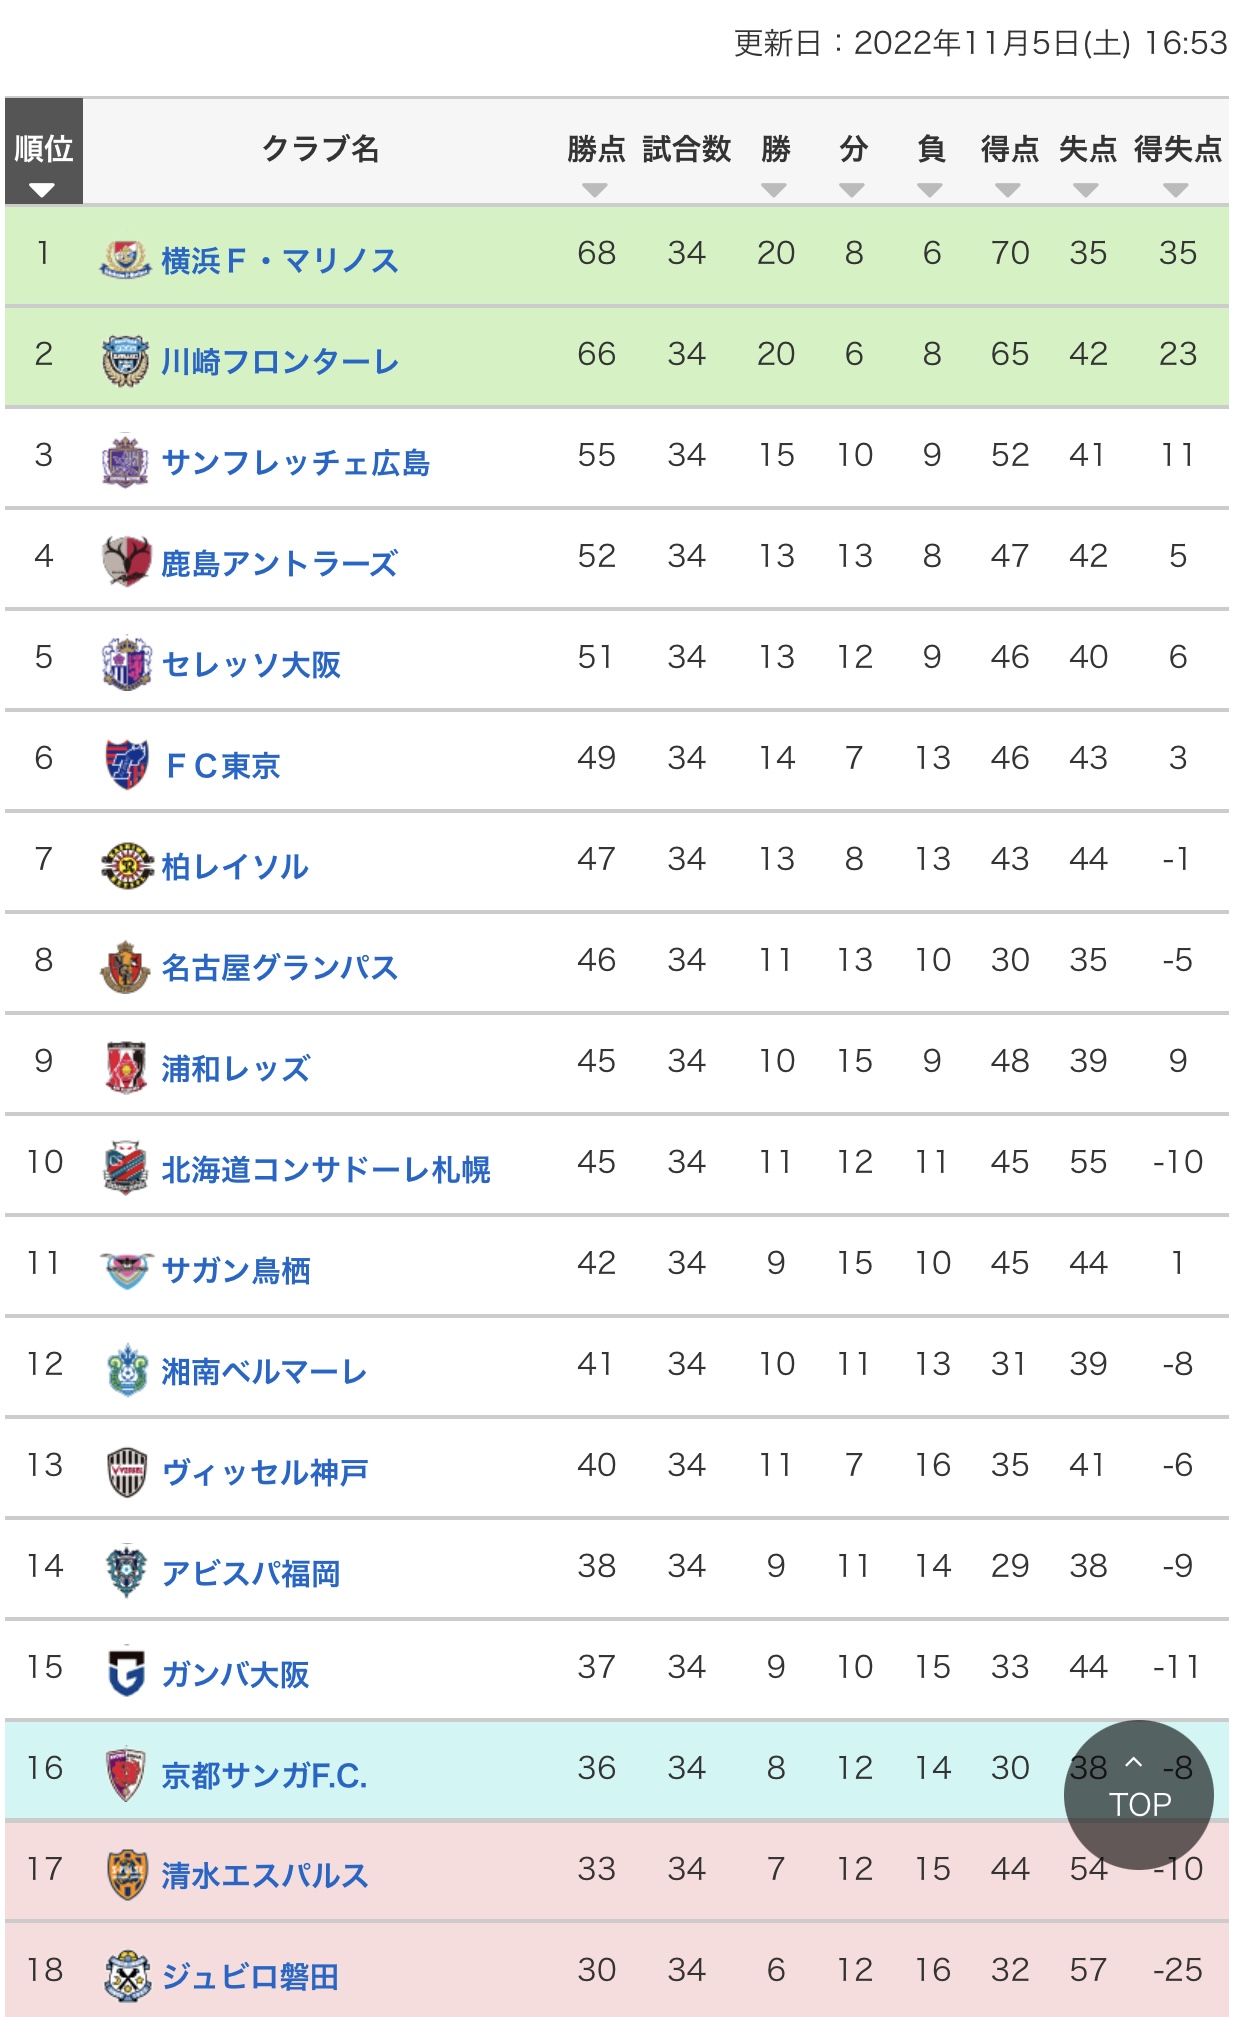Click the Kawasaki Frontale club crest

coord(125,361)
